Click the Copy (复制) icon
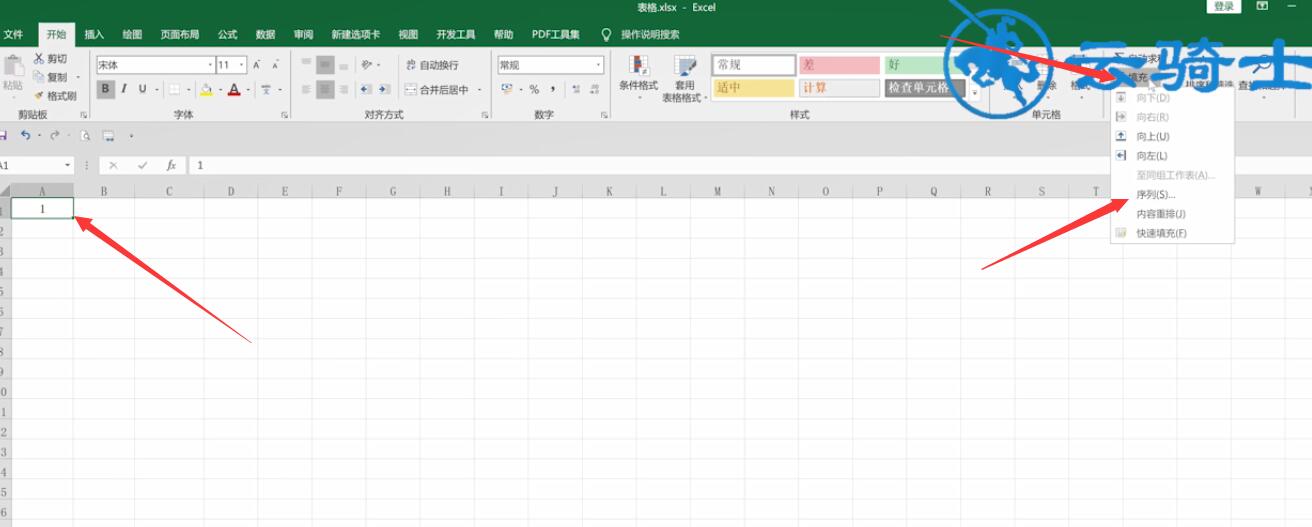This screenshot has height=527, width=1312. coord(39,77)
